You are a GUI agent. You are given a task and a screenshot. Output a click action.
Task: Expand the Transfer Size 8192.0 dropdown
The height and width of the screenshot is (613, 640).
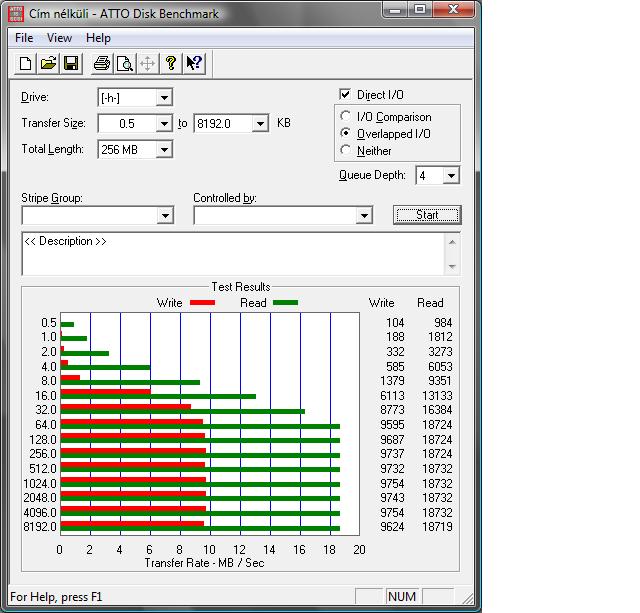[x=260, y=123]
